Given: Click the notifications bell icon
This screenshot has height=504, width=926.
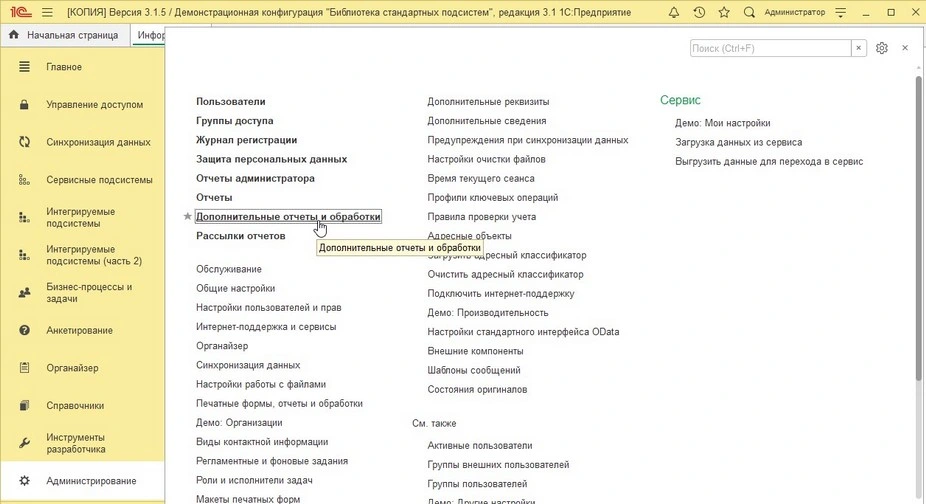Looking at the screenshot, I should click(676, 12).
